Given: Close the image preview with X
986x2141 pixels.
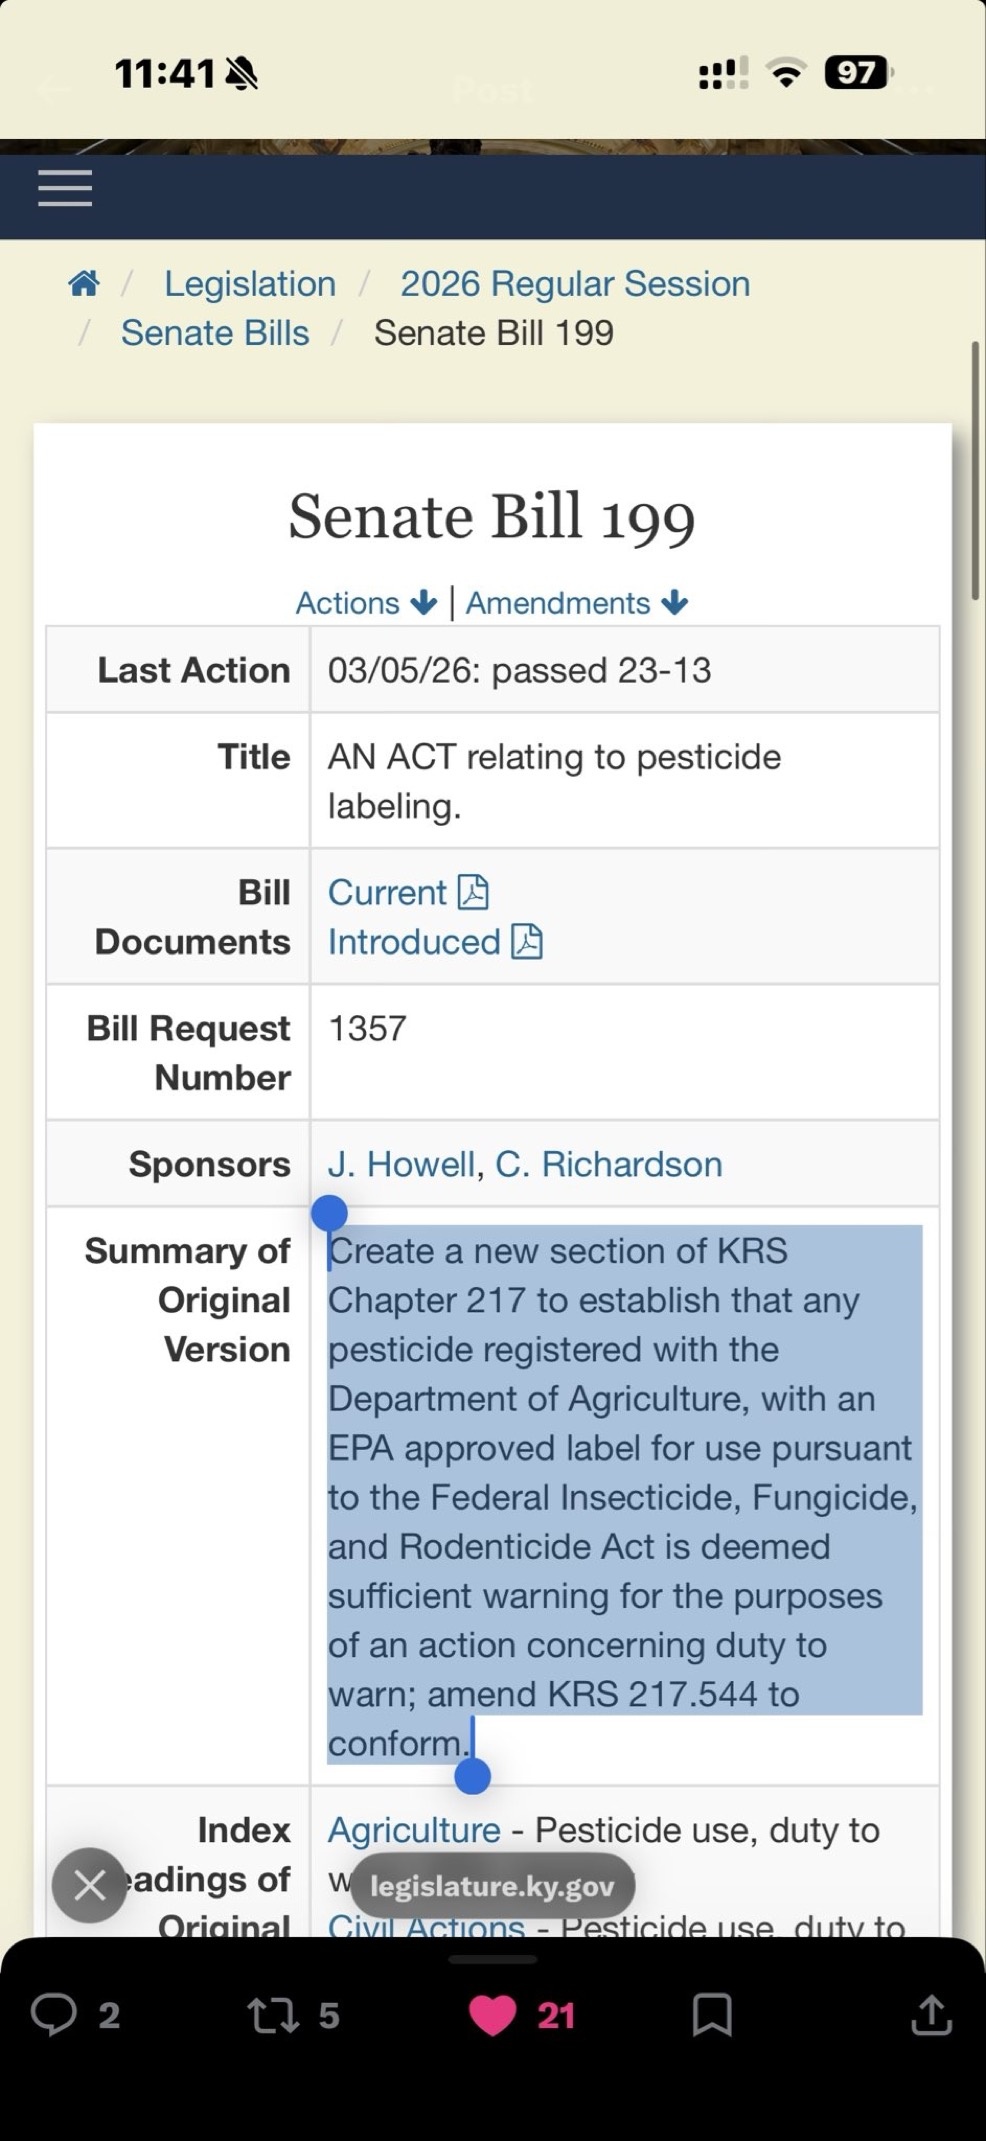Looking at the screenshot, I should click(90, 1885).
